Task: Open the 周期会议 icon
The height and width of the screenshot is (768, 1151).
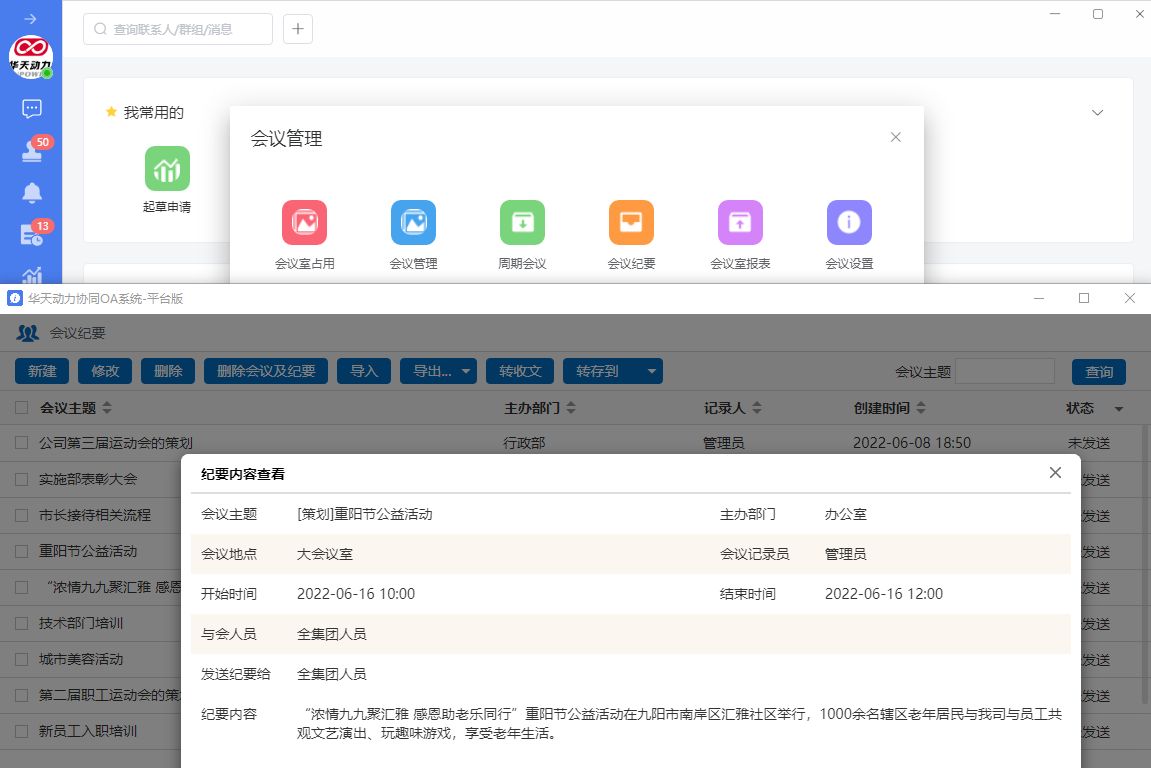Action: click(522, 223)
